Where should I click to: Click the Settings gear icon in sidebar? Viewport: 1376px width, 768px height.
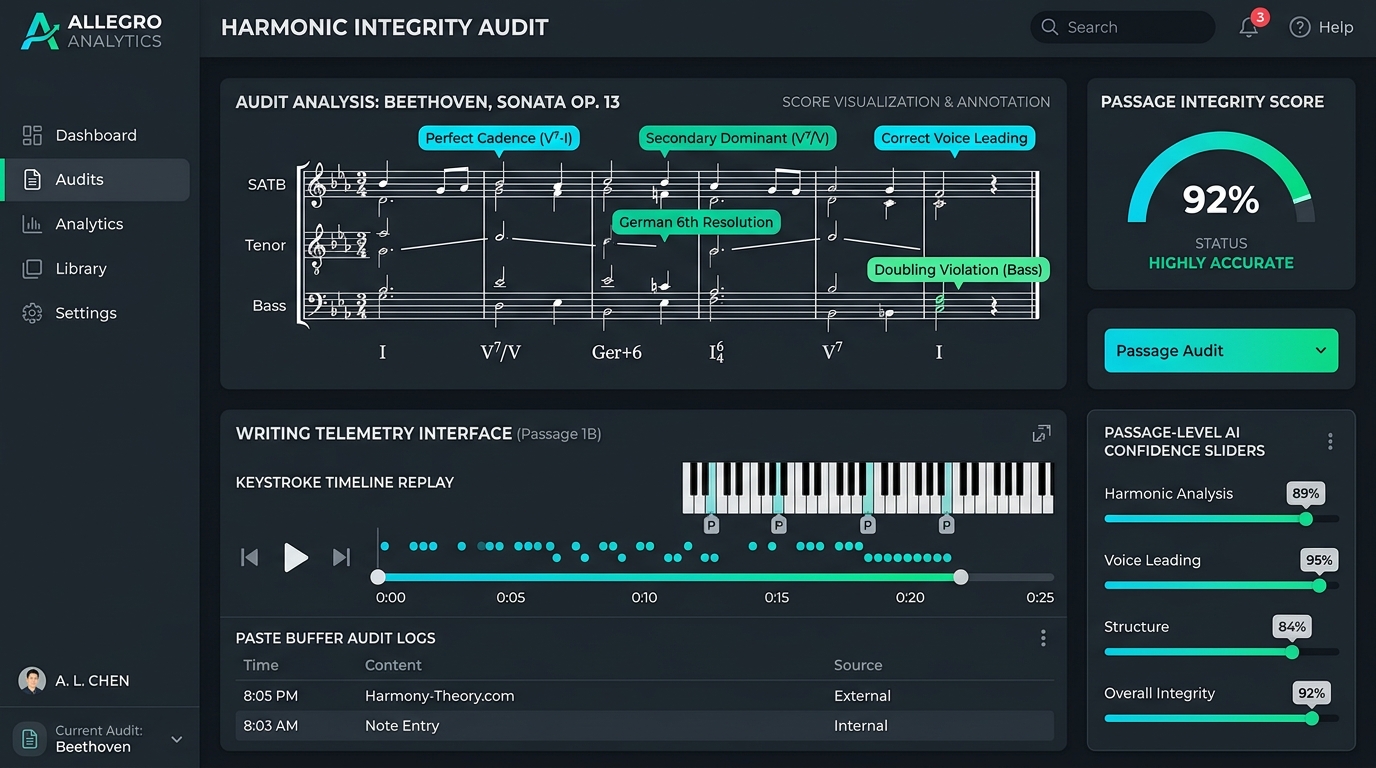[32, 313]
